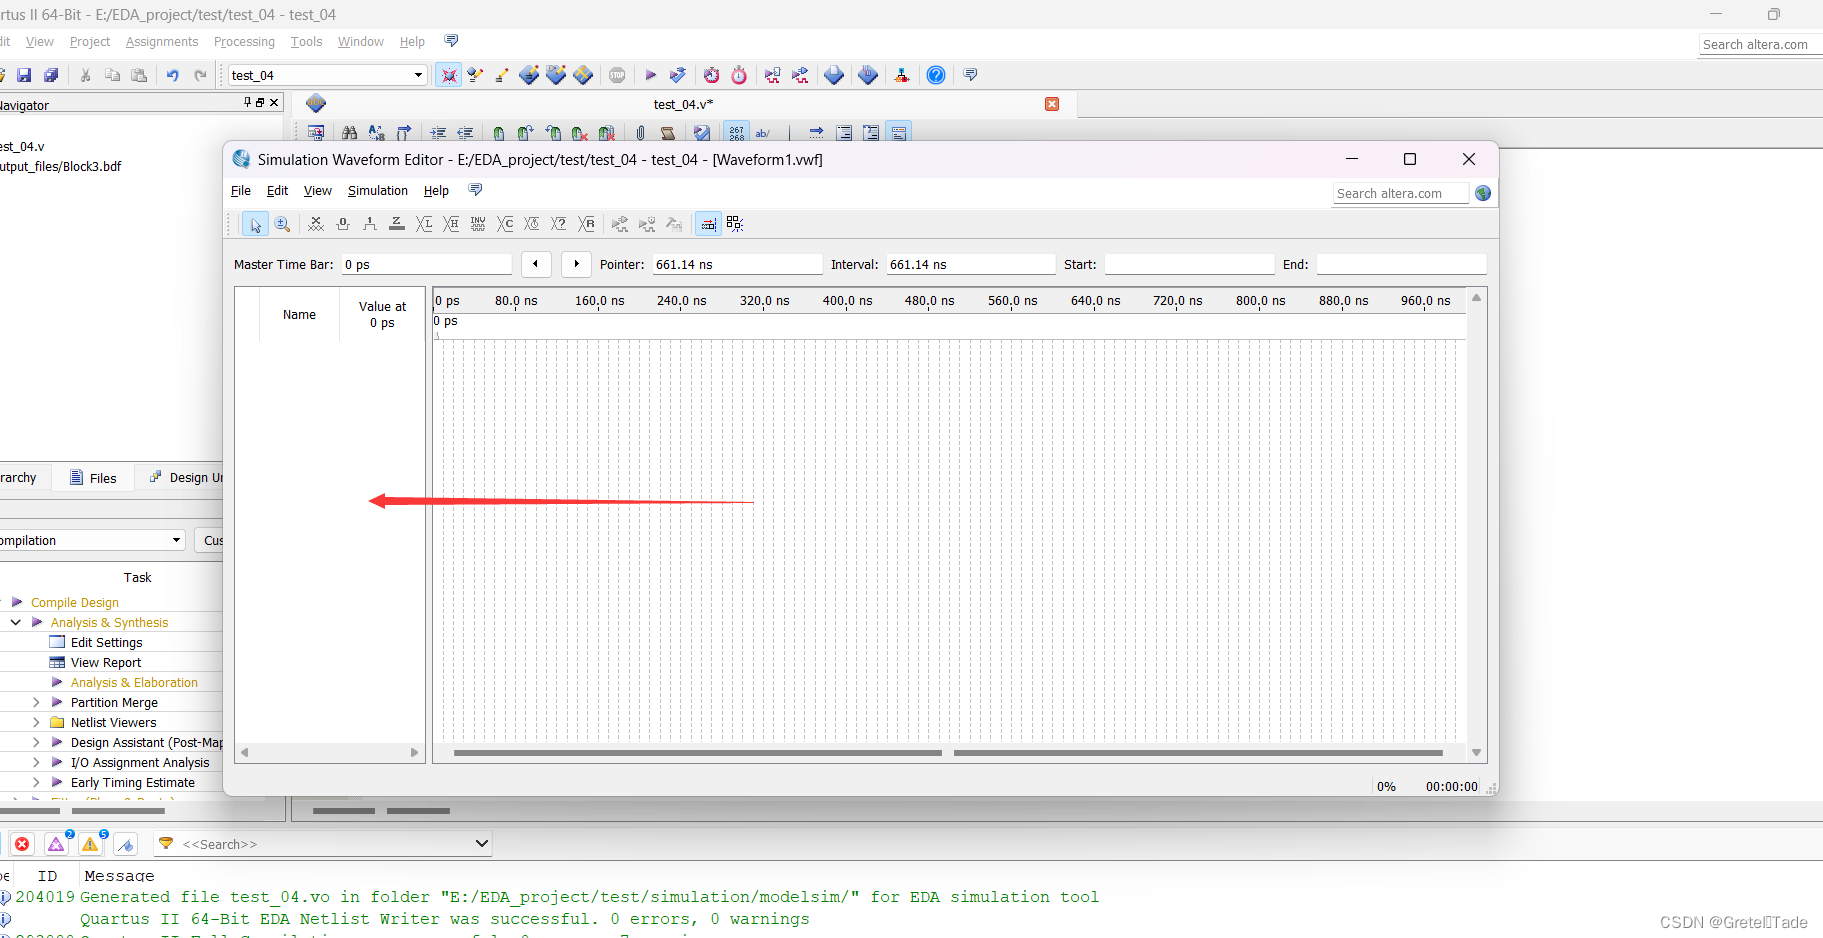This screenshot has height=938, width=1823.
Task: Close the test_04.v editor tab
Action: pyautogui.click(x=1052, y=104)
